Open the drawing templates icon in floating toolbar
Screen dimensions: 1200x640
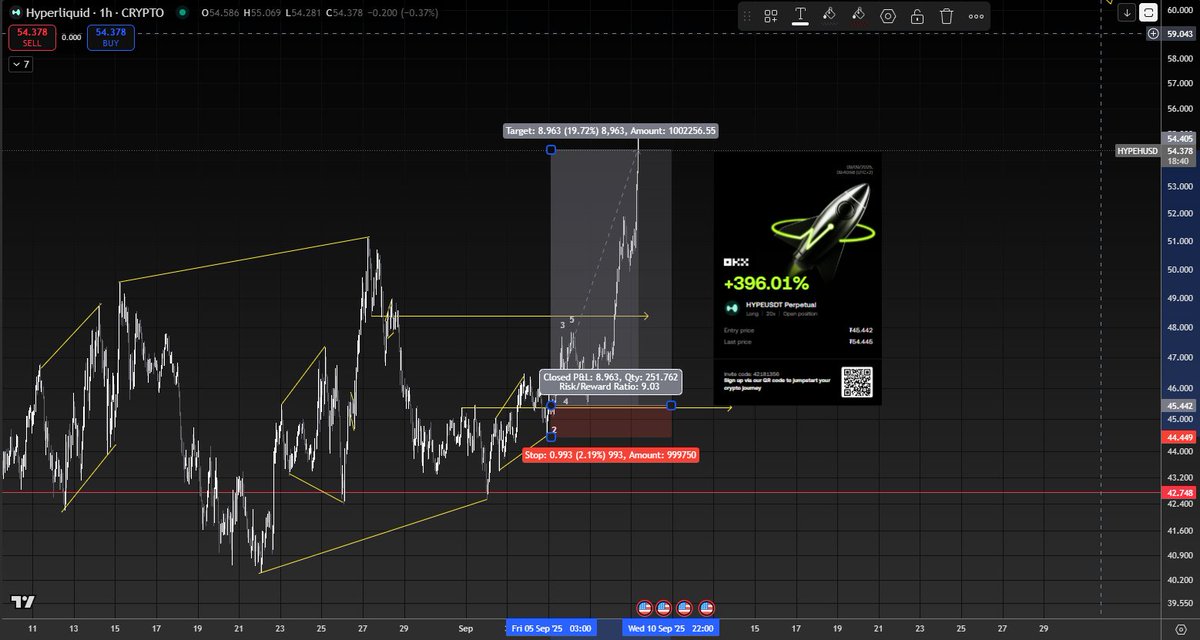771,16
